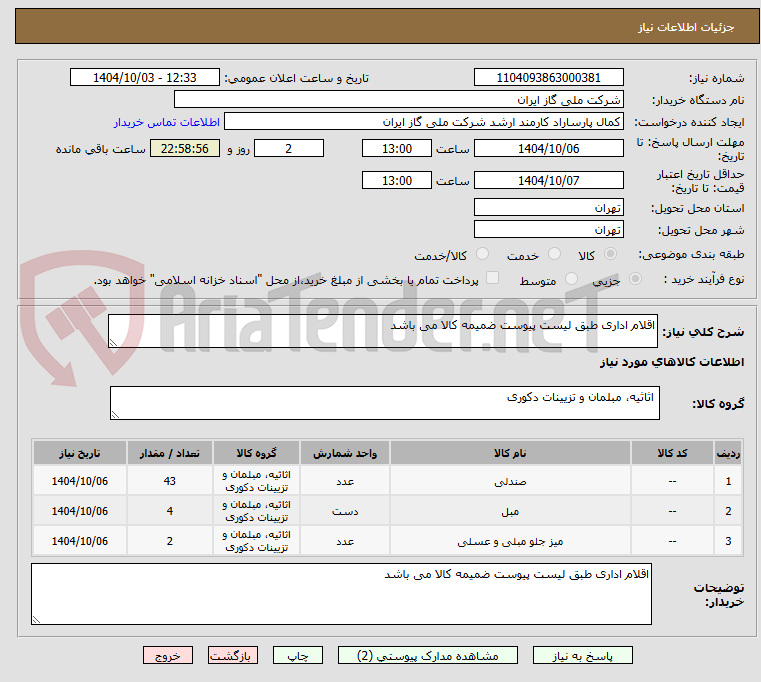Click the کد کالا column header
Viewport: 761px width, 682px height.
point(672,453)
